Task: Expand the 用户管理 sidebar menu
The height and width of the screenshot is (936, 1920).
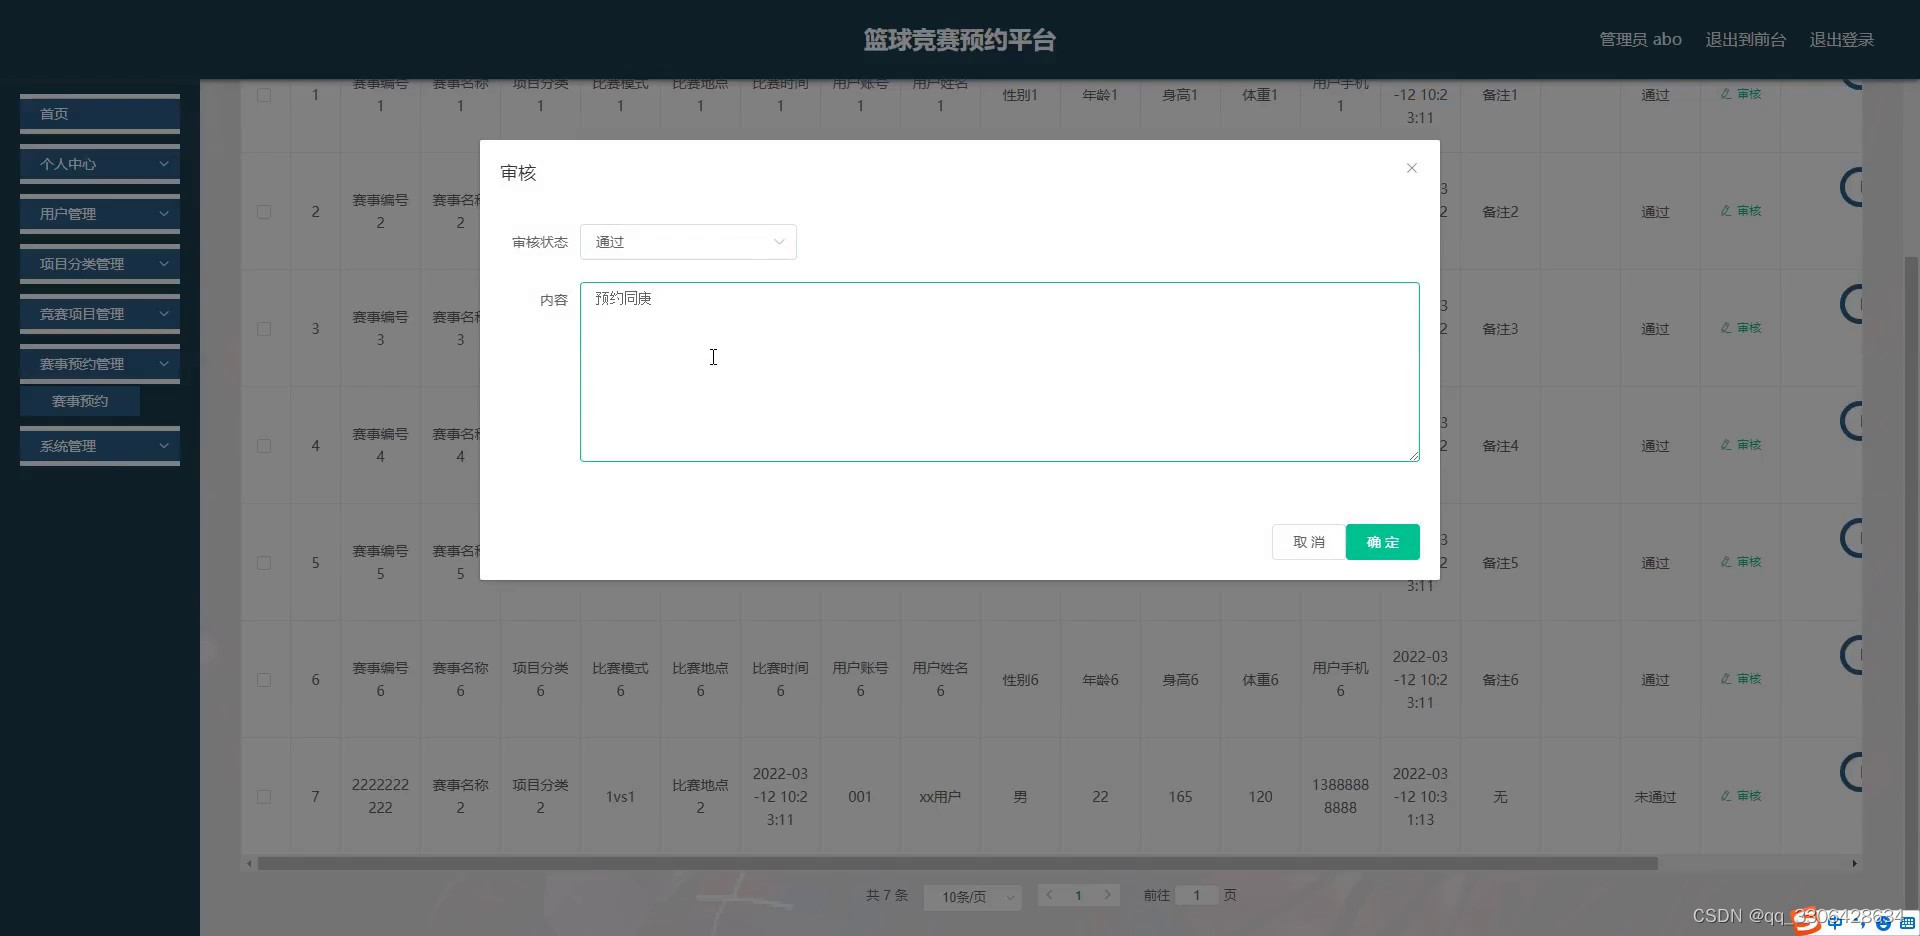Action: (100, 214)
